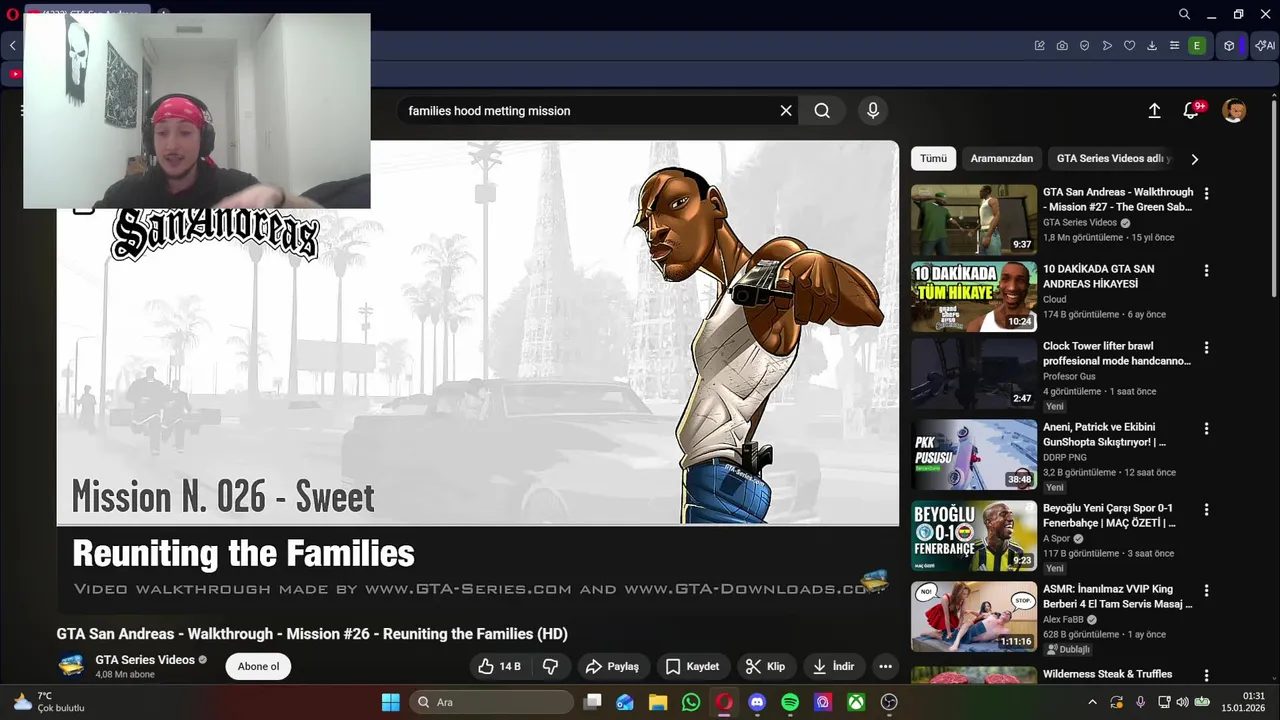Open The Green Sabre walkthrough thumbnail

[x=973, y=219]
